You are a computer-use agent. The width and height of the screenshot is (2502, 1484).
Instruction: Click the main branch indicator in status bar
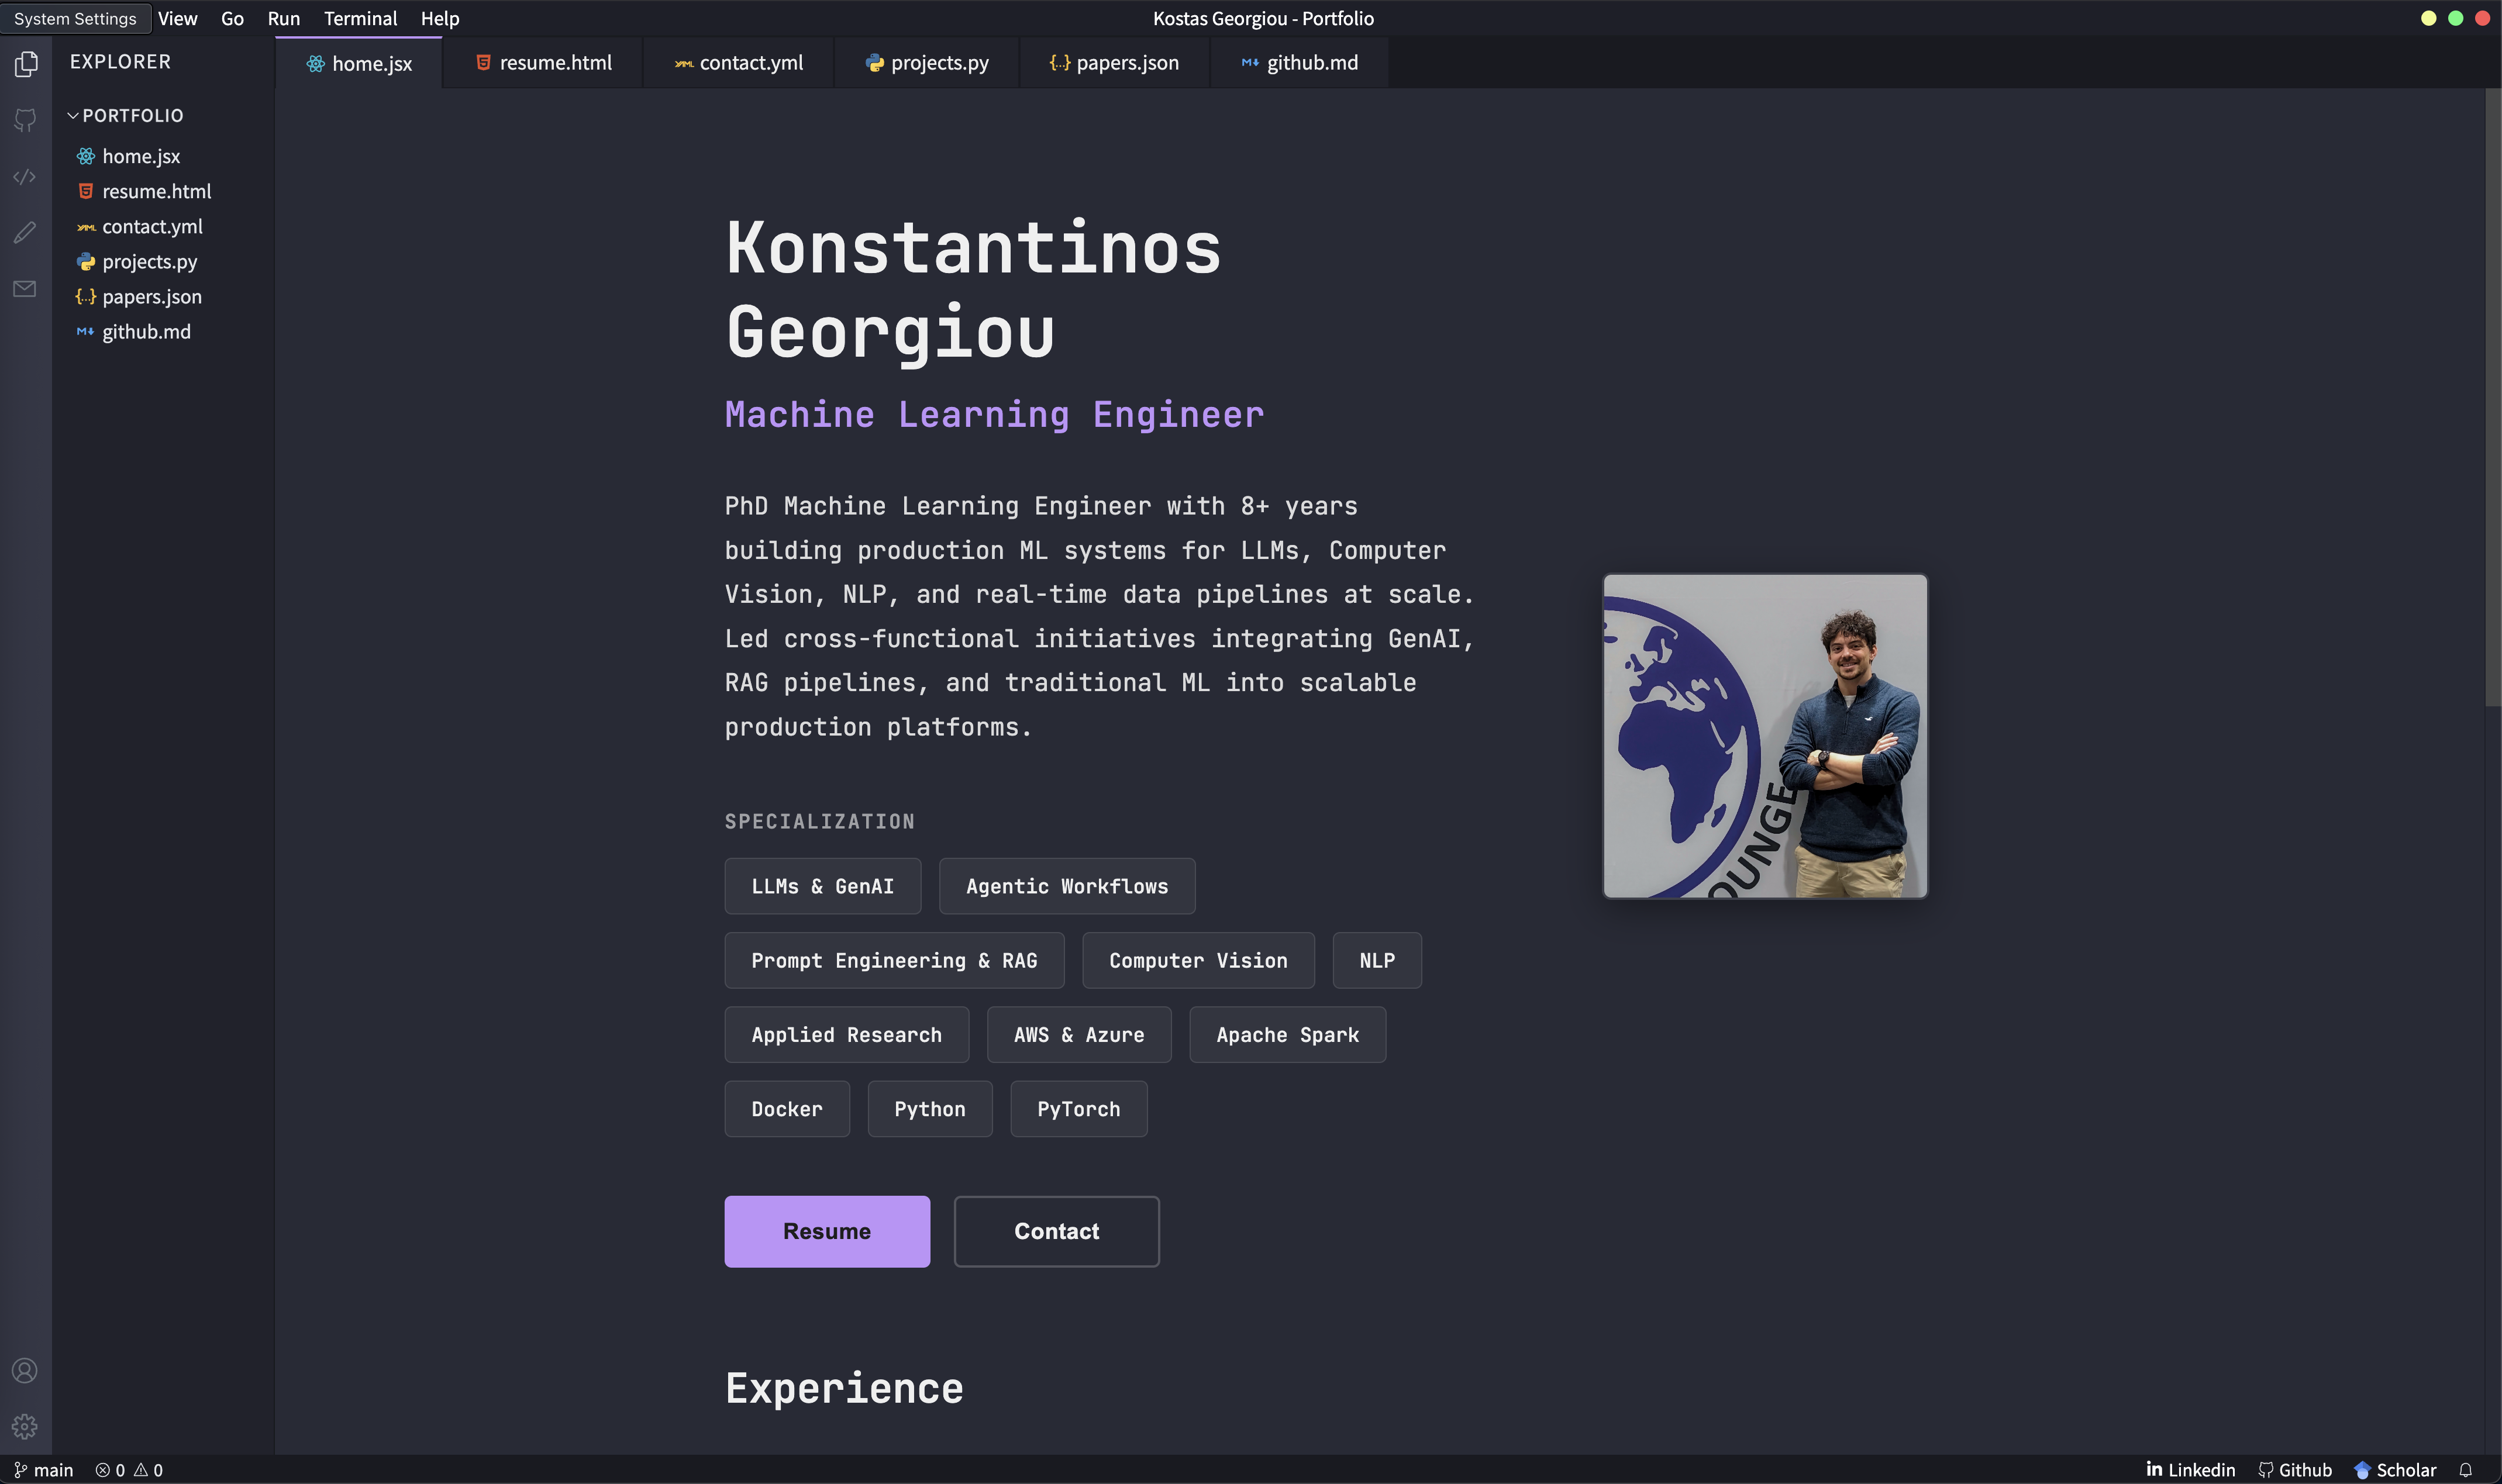tap(44, 1470)
